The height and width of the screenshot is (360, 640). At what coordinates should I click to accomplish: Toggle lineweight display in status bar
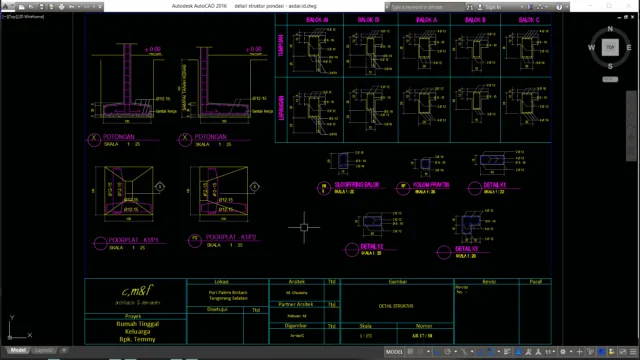pyautogui.click(x=507, y=352)
